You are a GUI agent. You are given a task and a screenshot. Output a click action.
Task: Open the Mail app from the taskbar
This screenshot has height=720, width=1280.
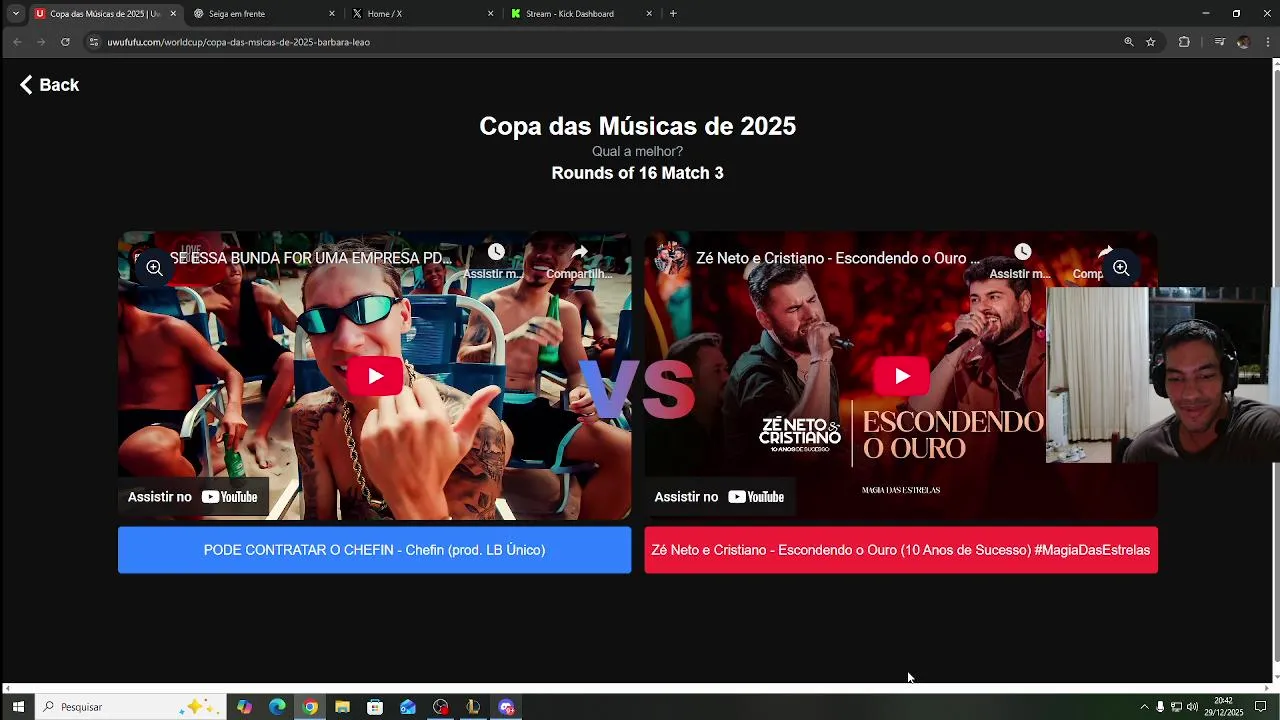(408, 707)
